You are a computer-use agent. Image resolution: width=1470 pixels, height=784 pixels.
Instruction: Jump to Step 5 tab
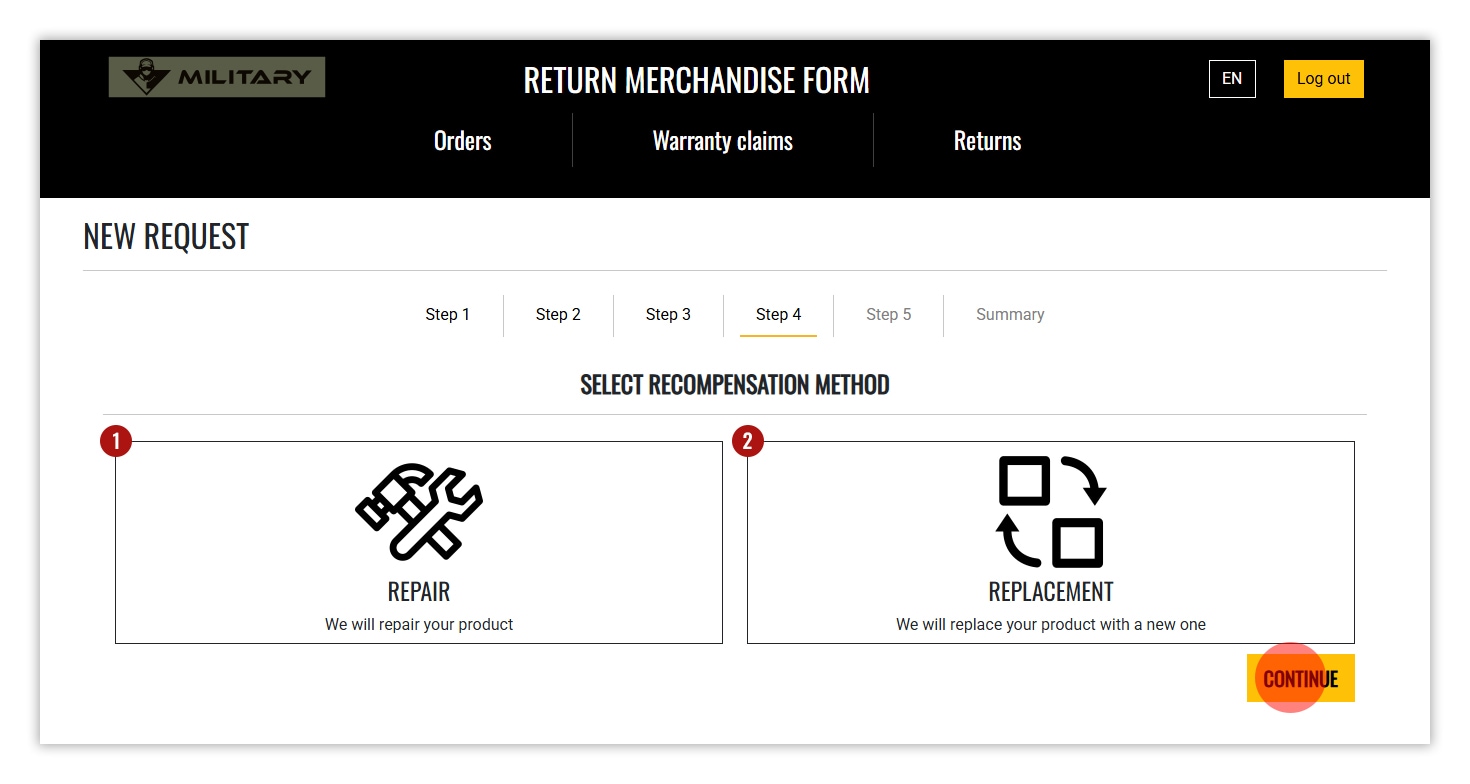coord(889,314)
